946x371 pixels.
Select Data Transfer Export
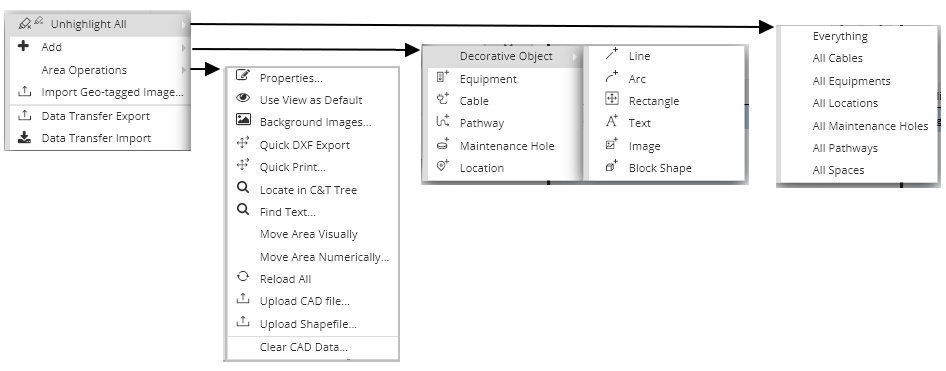98,116
